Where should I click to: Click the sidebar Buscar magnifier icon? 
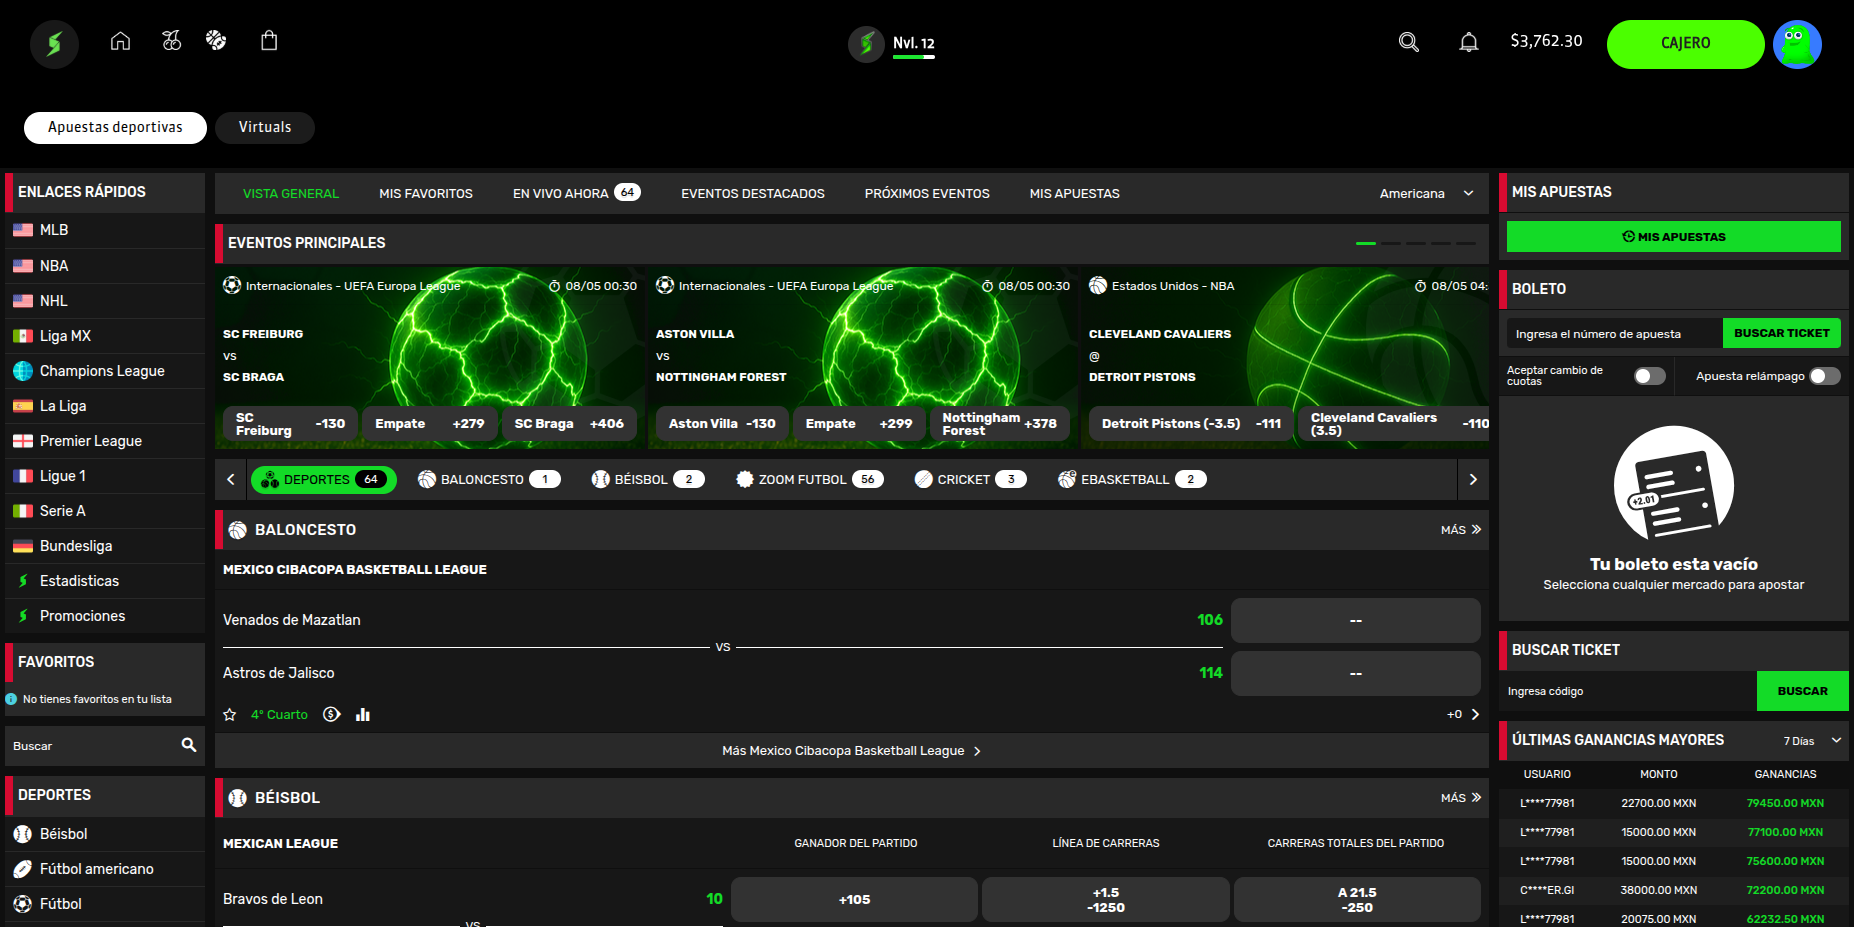(x=189, y=745)
